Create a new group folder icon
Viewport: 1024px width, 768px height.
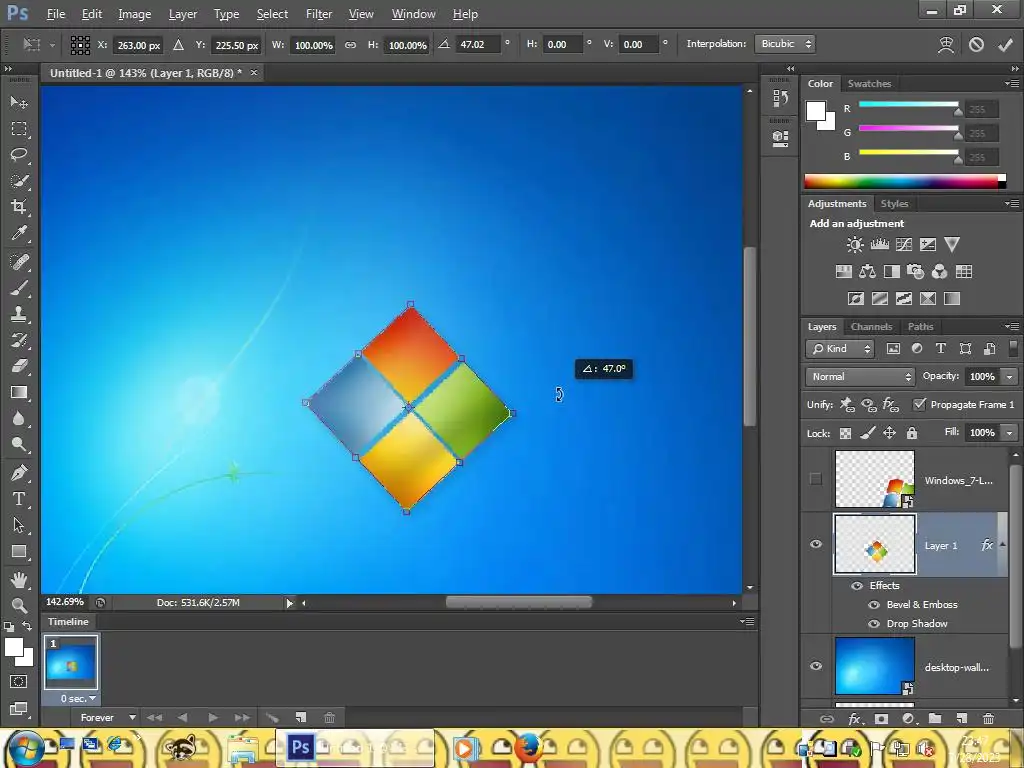935,718
